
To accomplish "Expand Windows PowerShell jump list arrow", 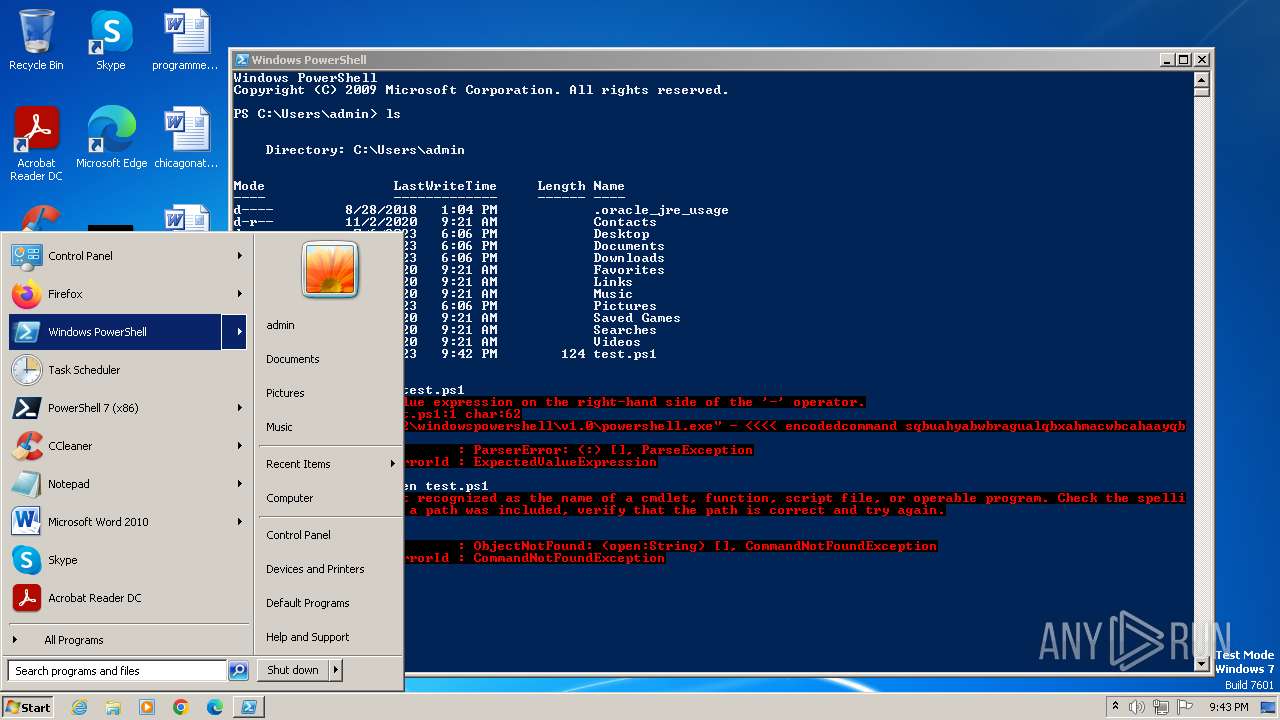I will click(235, 332).
